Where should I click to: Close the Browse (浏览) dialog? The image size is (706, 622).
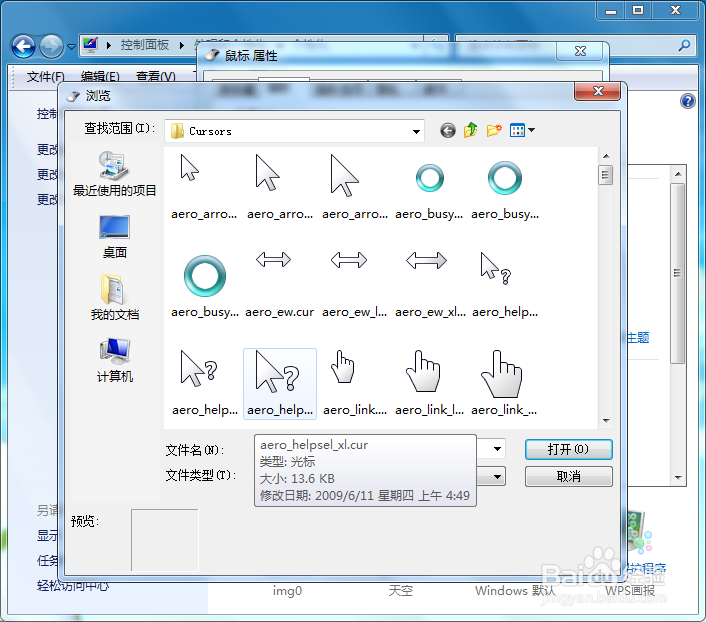point(597,91)
